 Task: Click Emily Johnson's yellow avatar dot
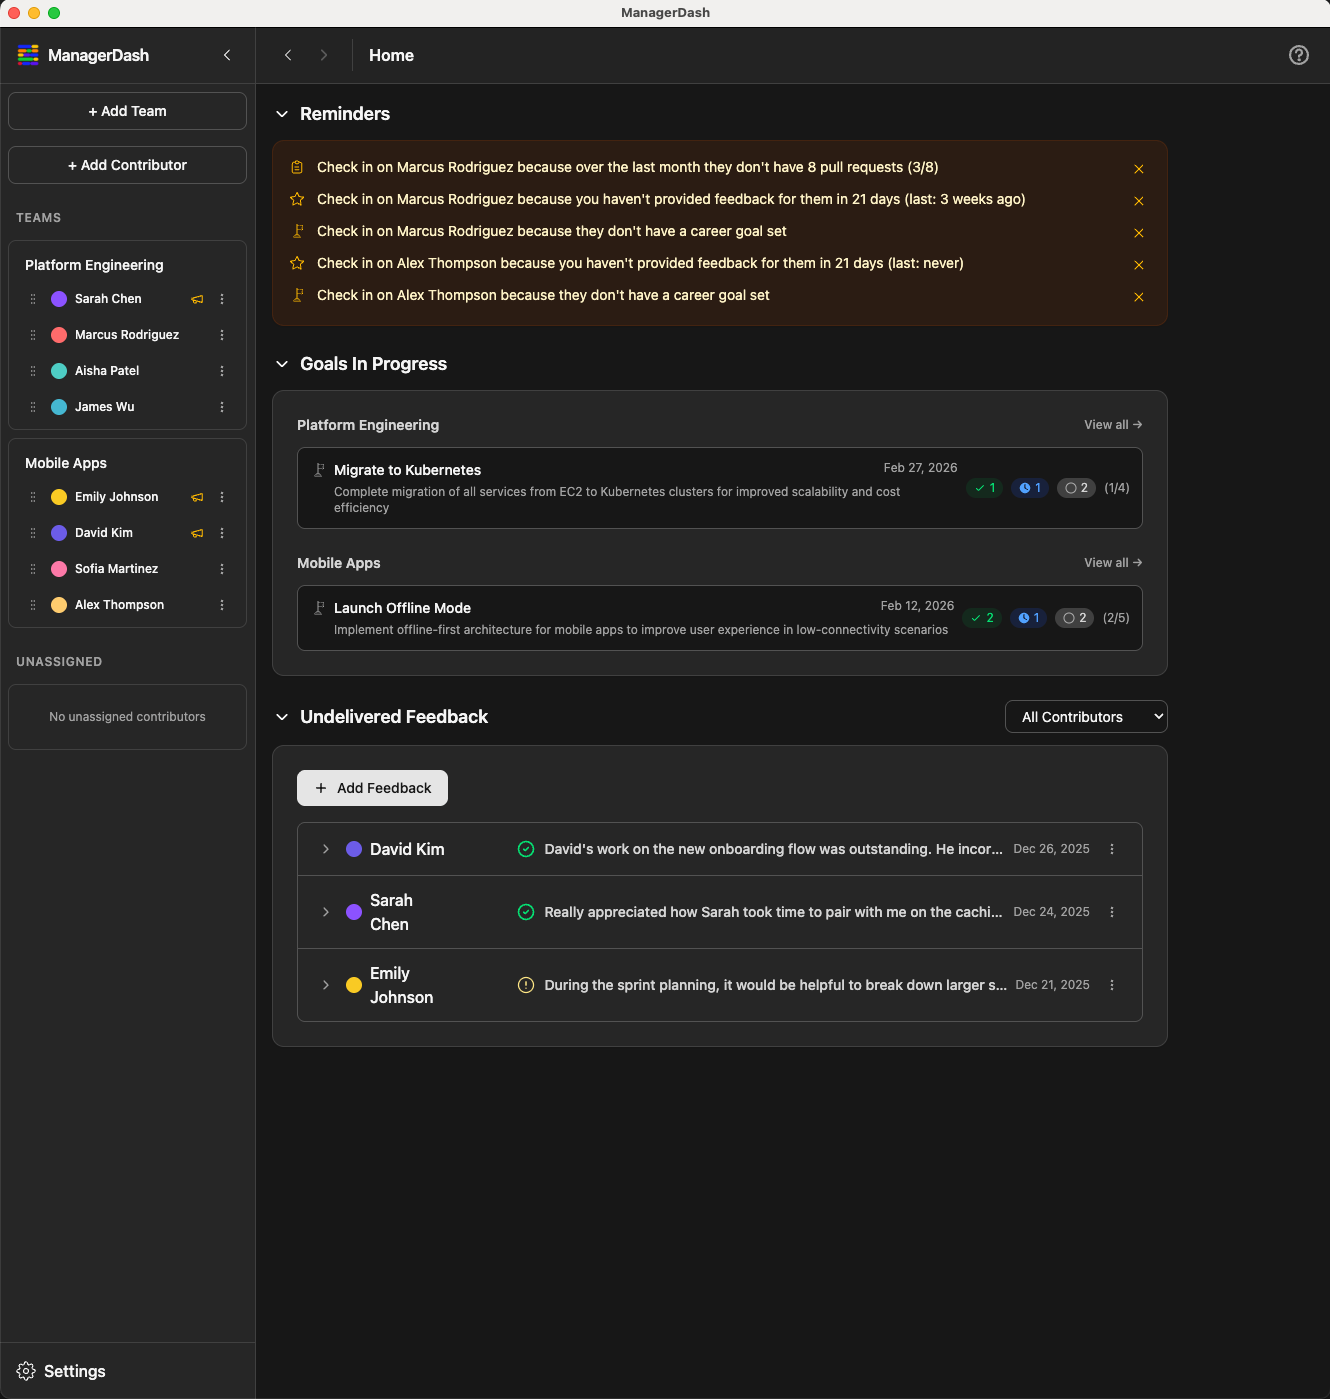(x=353, y=985)
